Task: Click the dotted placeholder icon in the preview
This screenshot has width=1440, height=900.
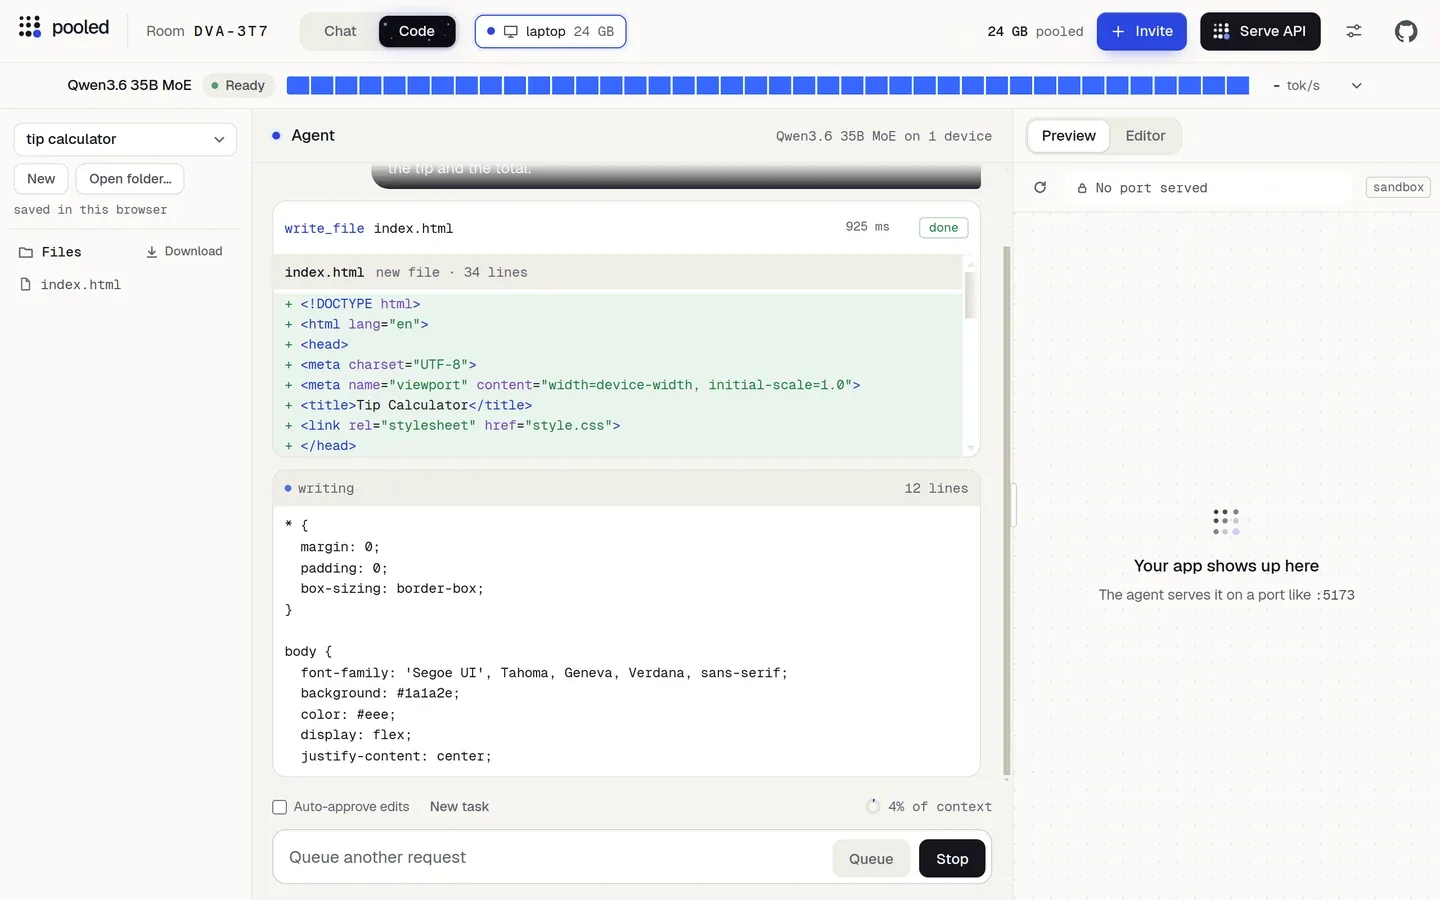Action: pos(1226,521)
